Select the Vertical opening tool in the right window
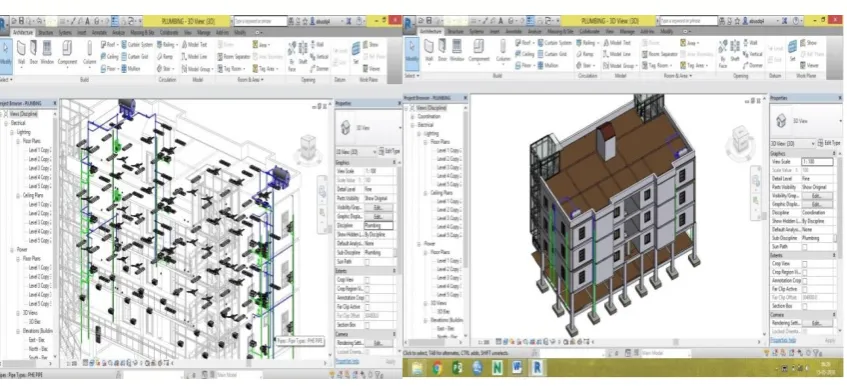Image resolution: width=847 pixels, height=386 pixels. click(x=752, y=54)
